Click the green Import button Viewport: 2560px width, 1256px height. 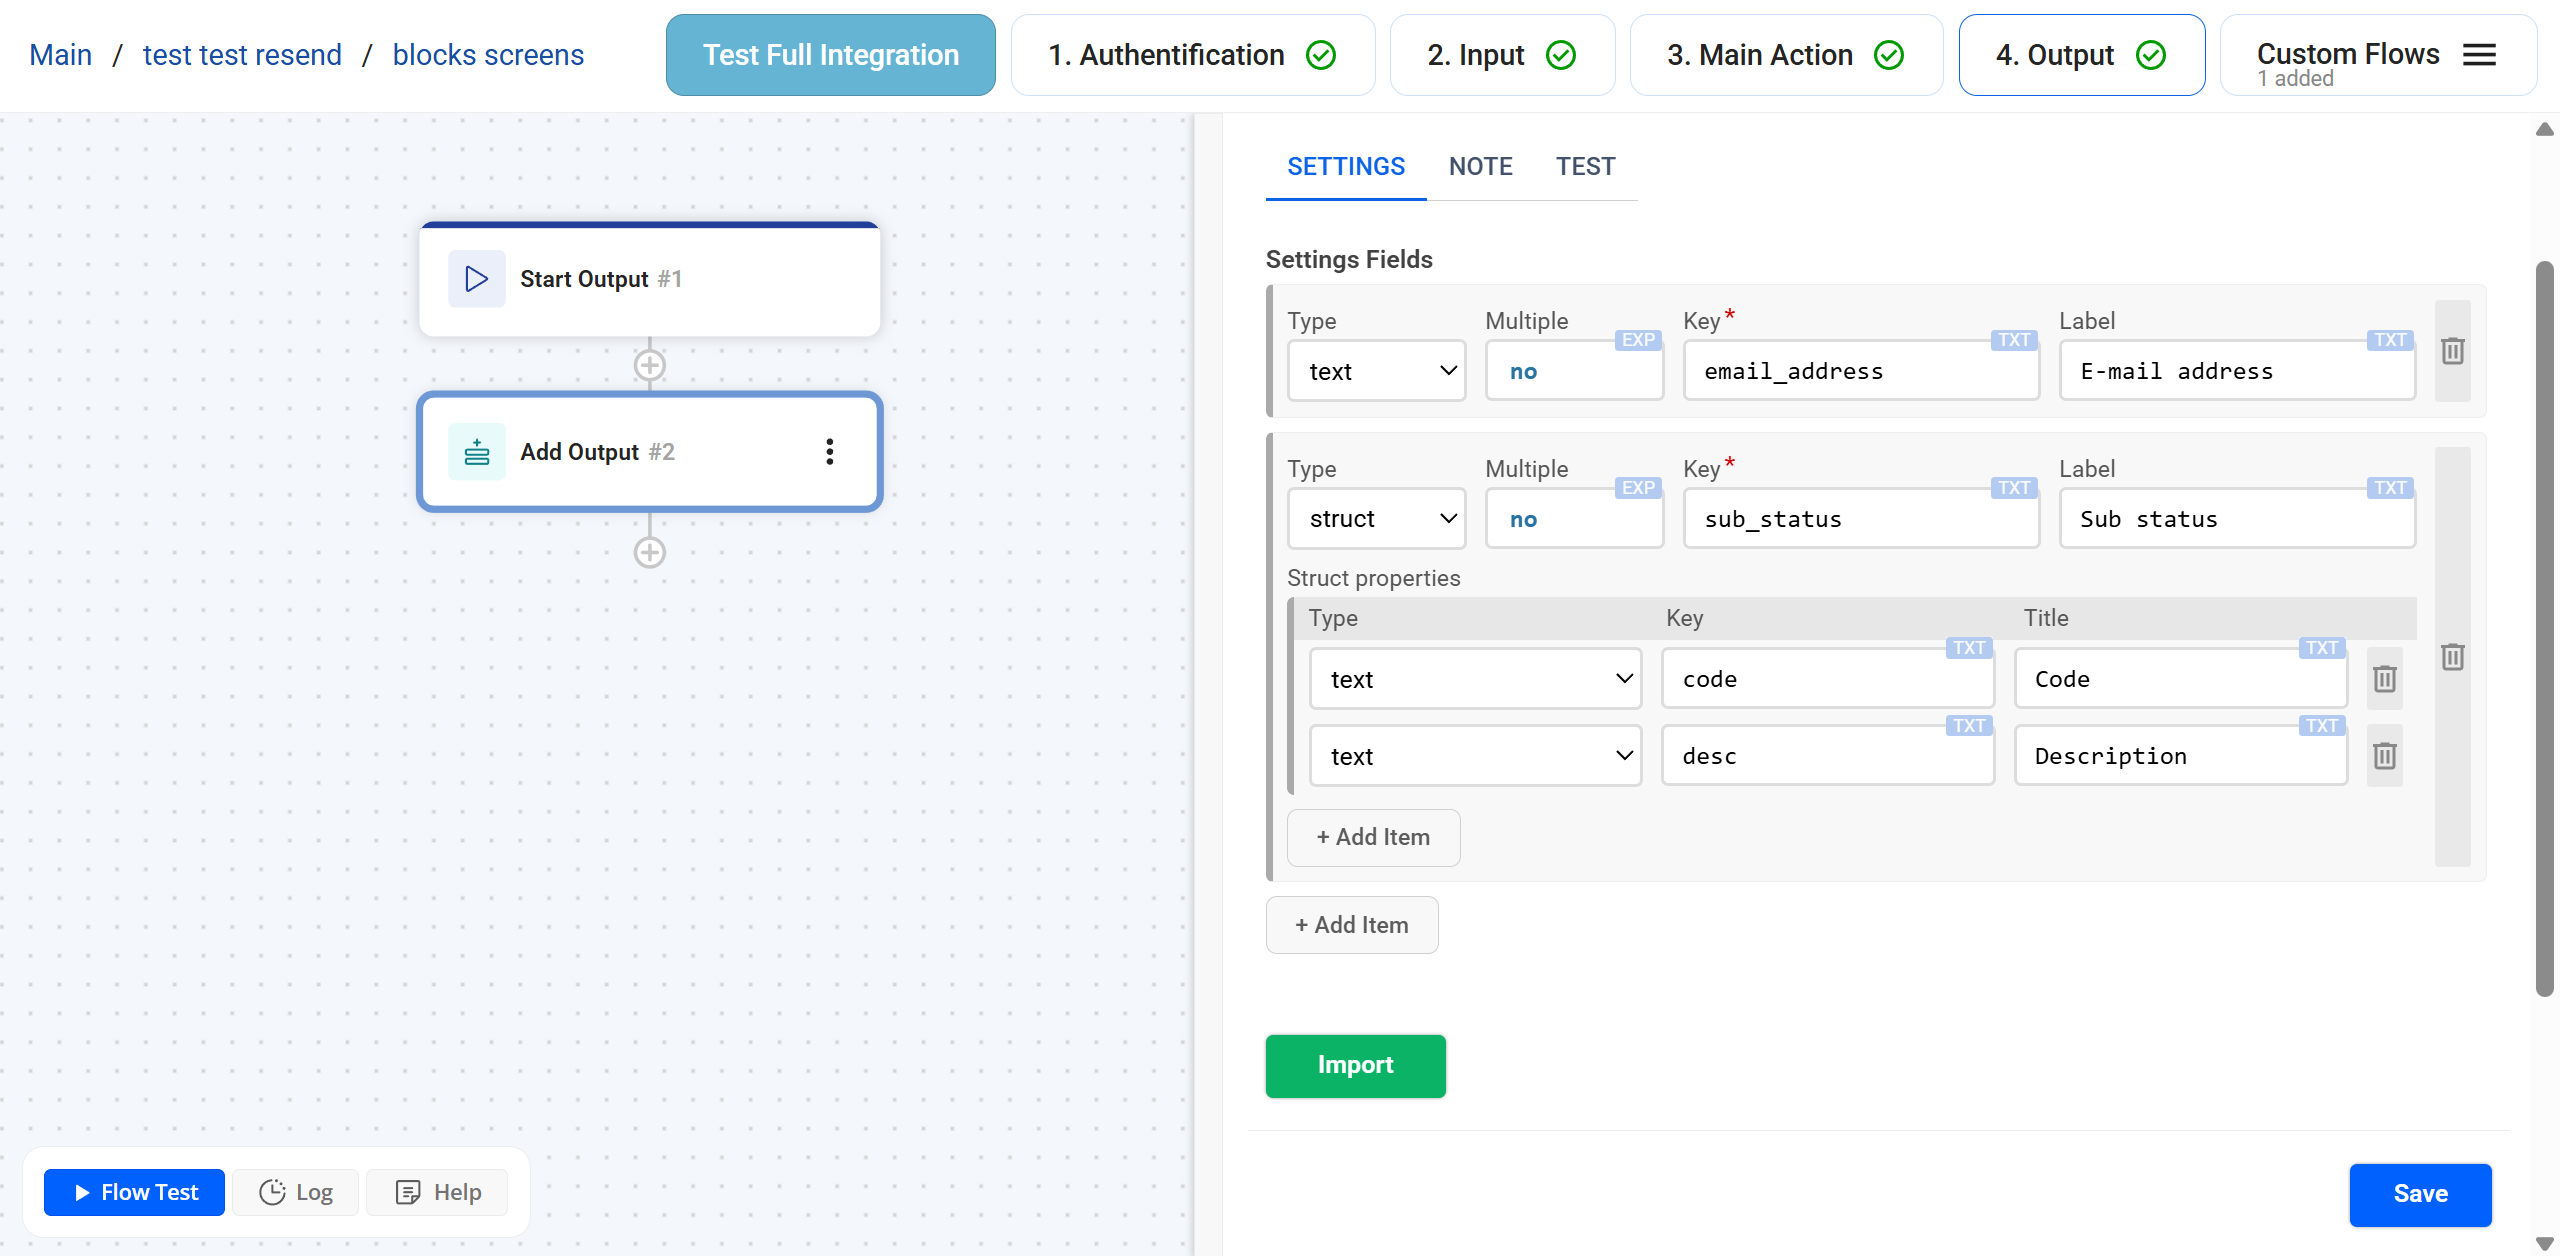[x=1355, y=1065]
